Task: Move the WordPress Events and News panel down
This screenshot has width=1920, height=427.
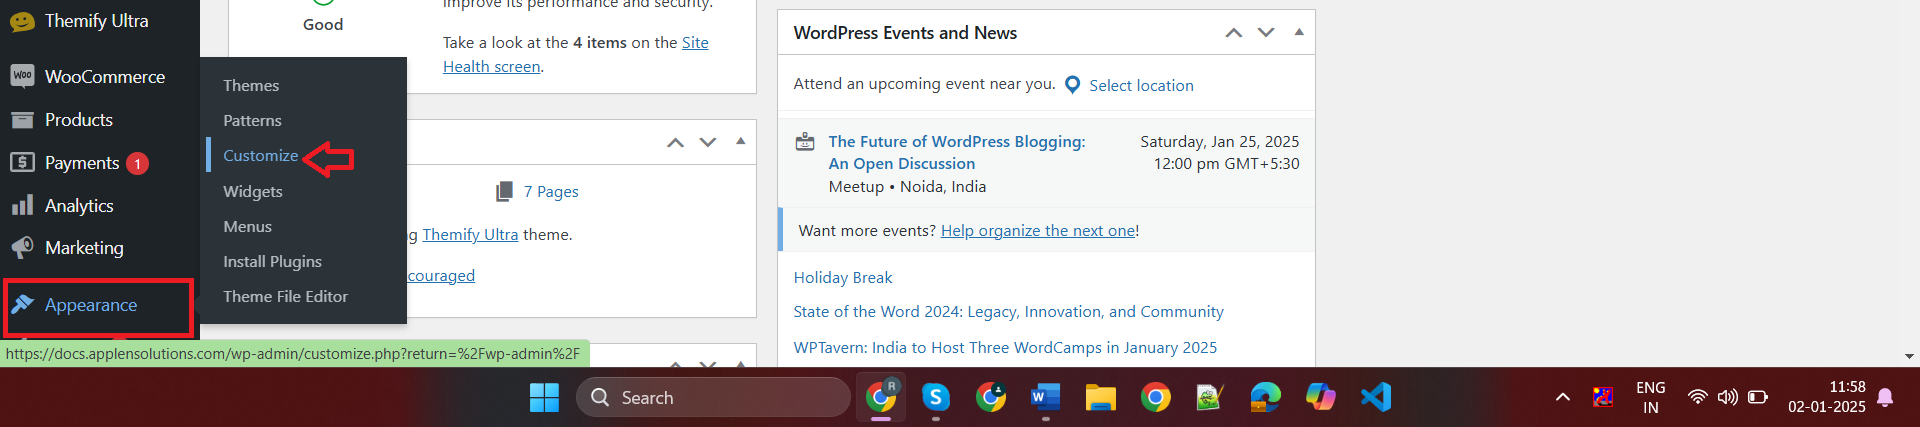Action: (1266, 33)
